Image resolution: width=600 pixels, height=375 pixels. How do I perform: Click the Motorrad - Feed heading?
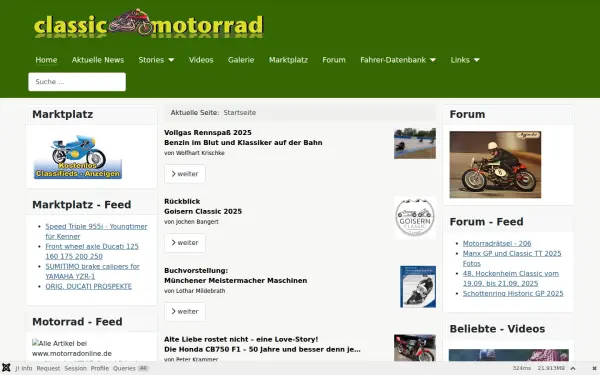pyautogui.click(x=77, y=322)
